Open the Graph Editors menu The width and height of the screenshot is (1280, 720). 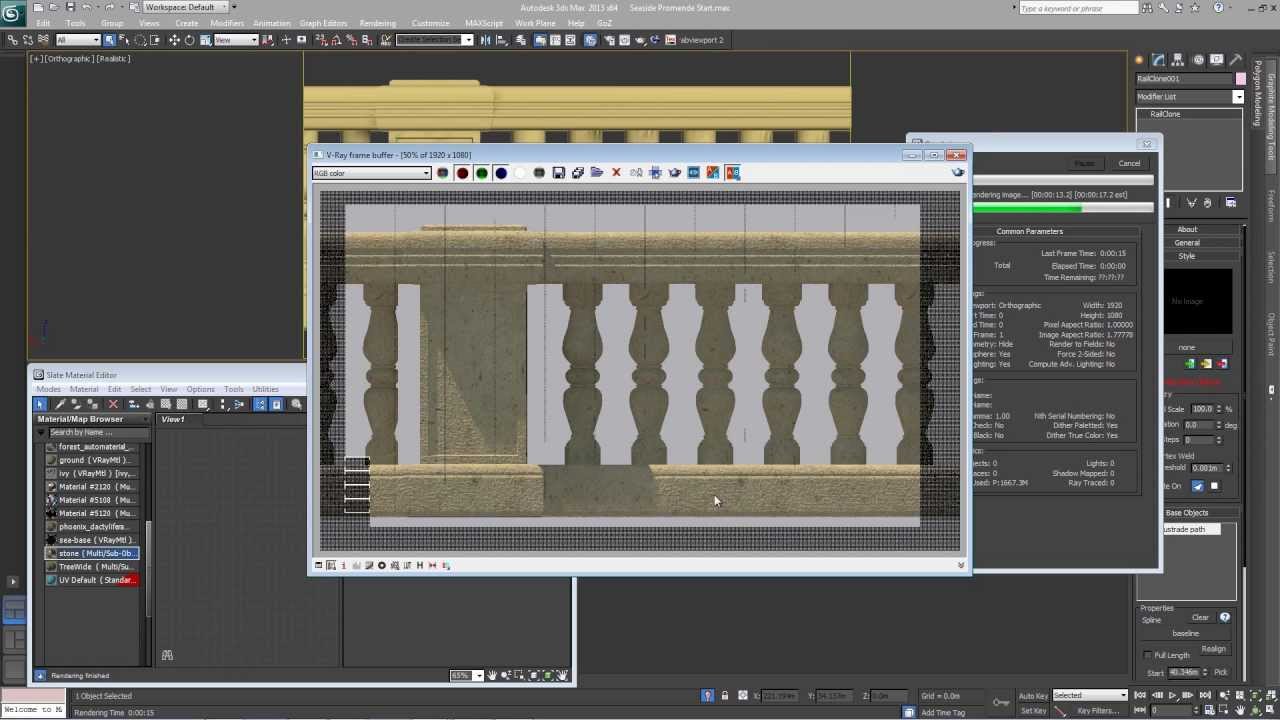pos(323,23)
